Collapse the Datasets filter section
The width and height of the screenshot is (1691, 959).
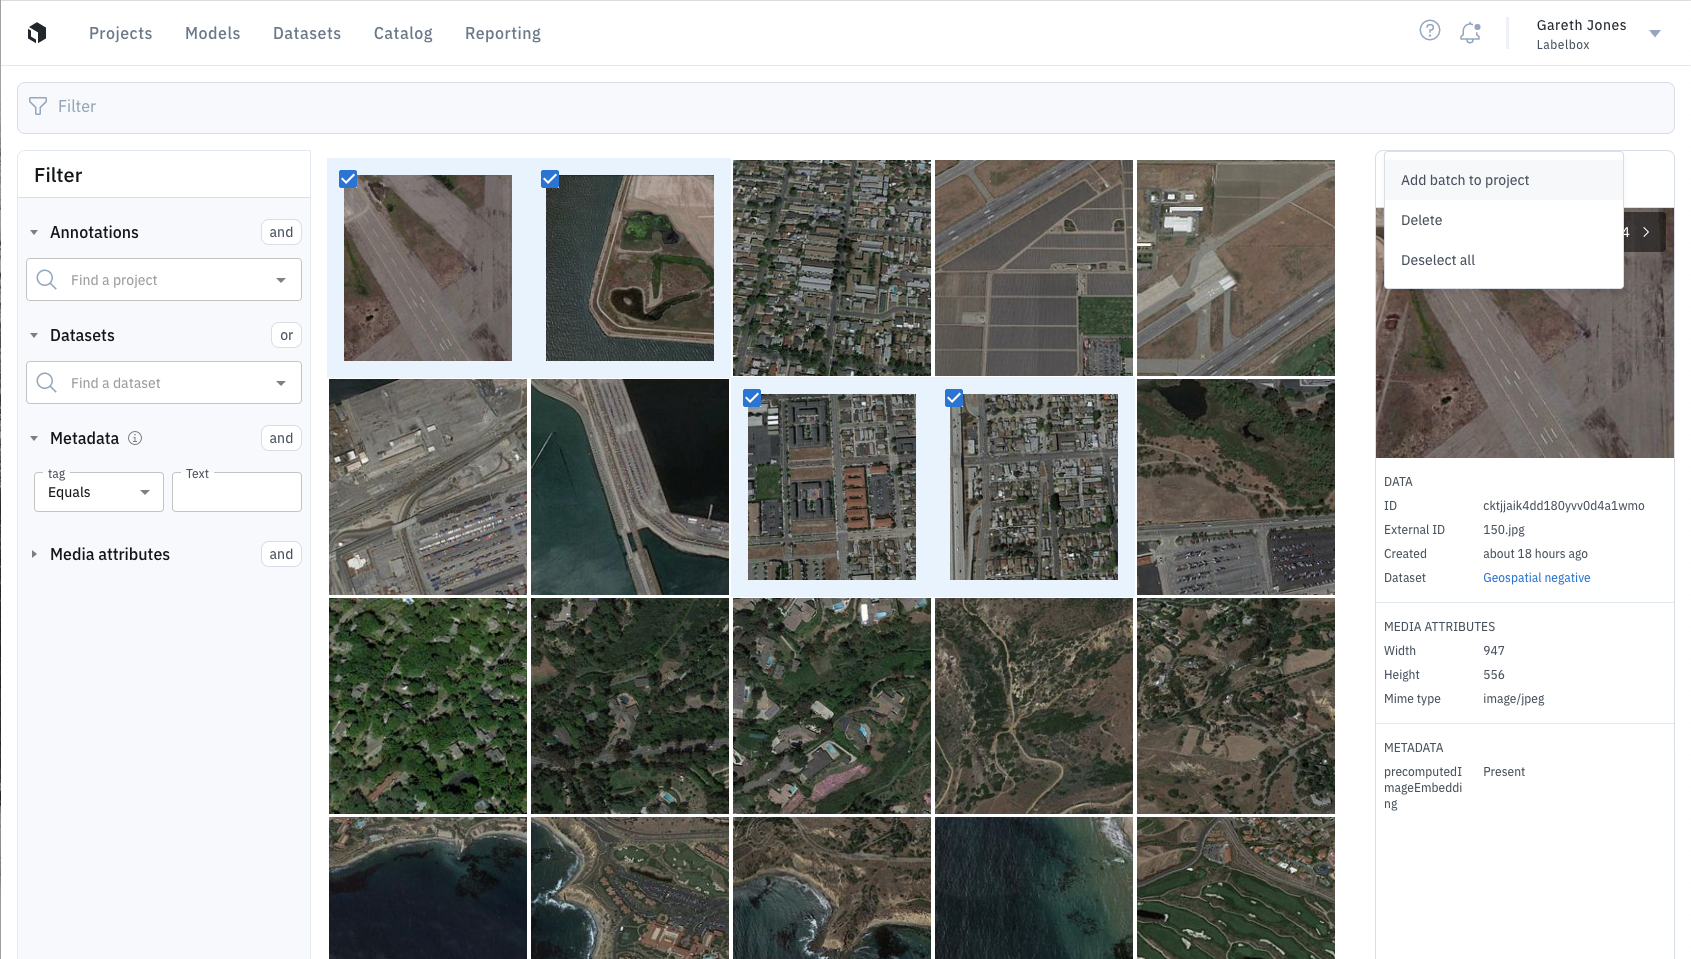[34, 335]
